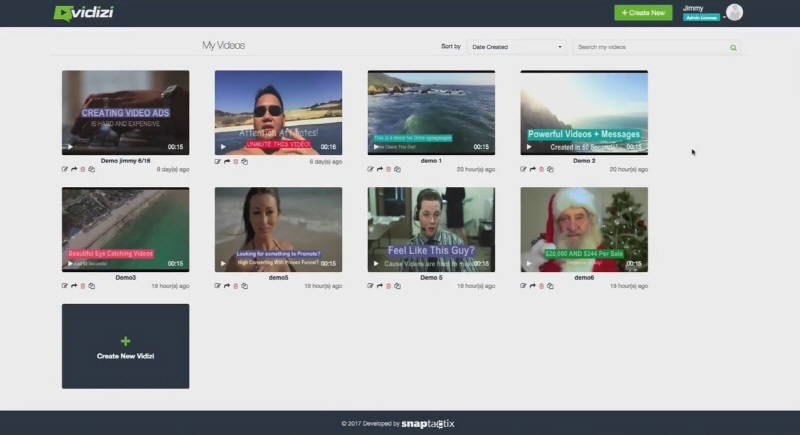800x435 pixels.
Task: Play the Santa demo6 thumbnail video
Action: 529,264
